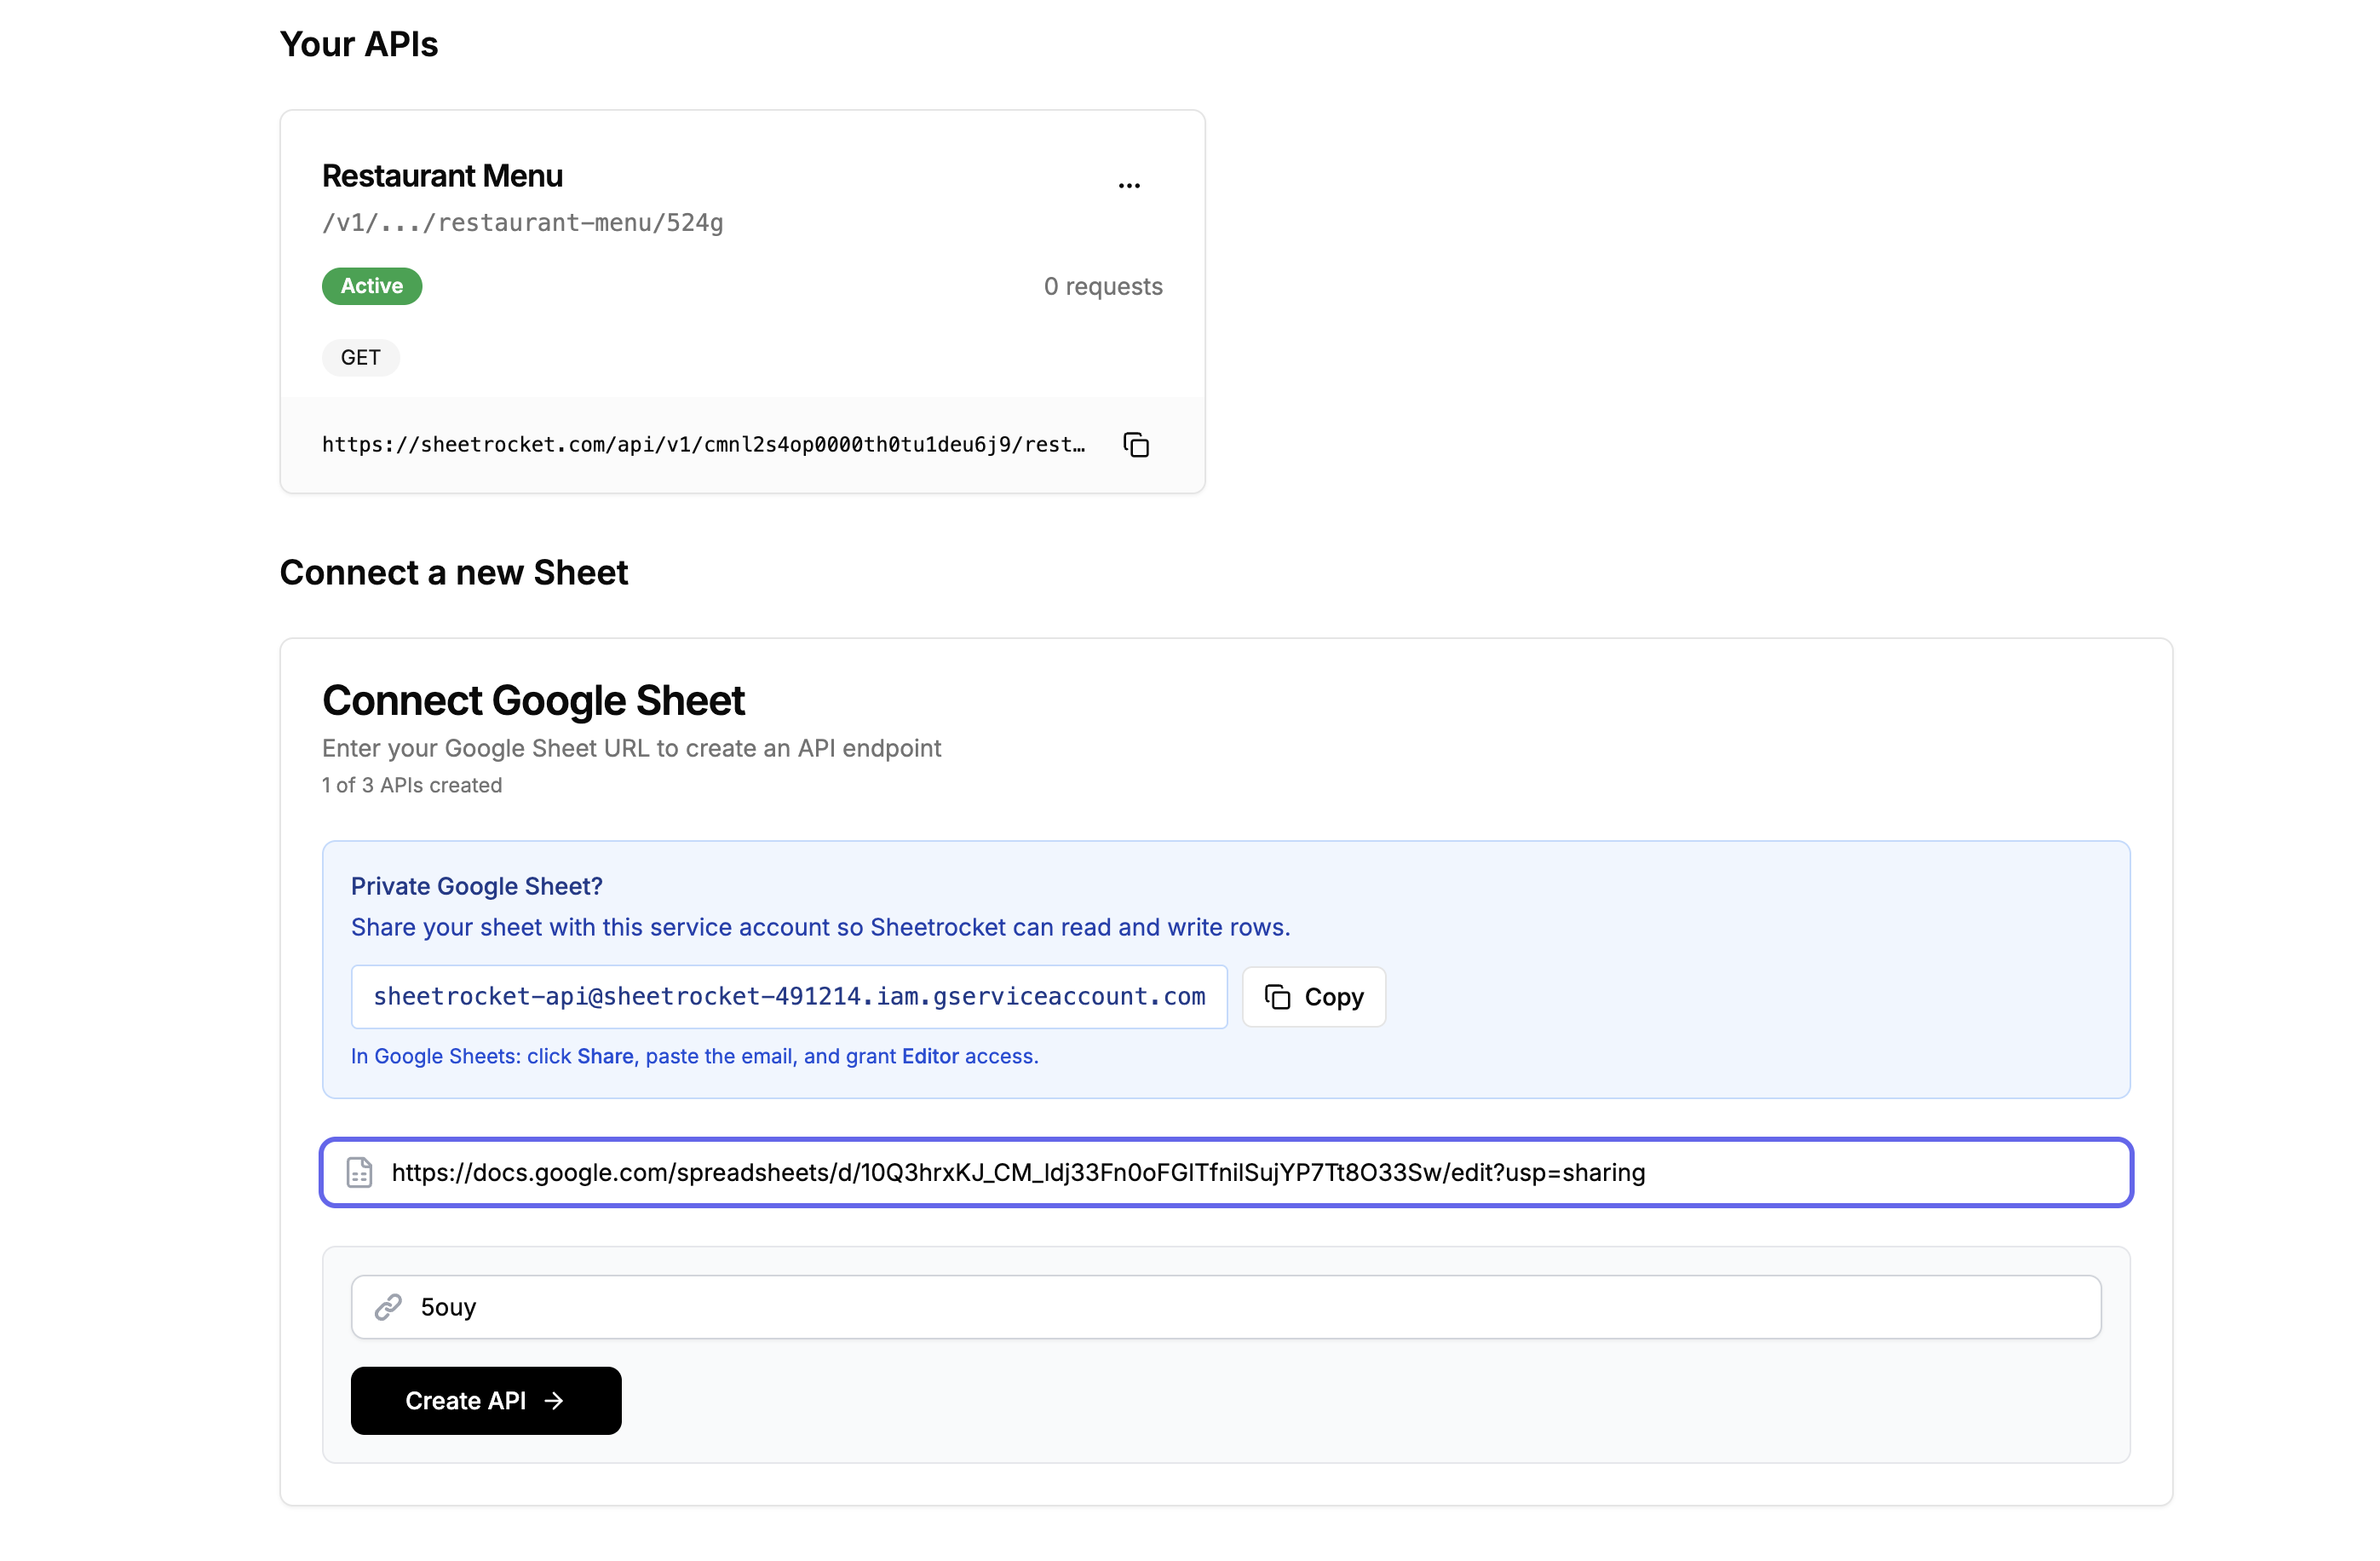Click the /v1/.../restaurant-menu/524g path text
Viewport: 2380px width, 1561px height.
point(522,223)
